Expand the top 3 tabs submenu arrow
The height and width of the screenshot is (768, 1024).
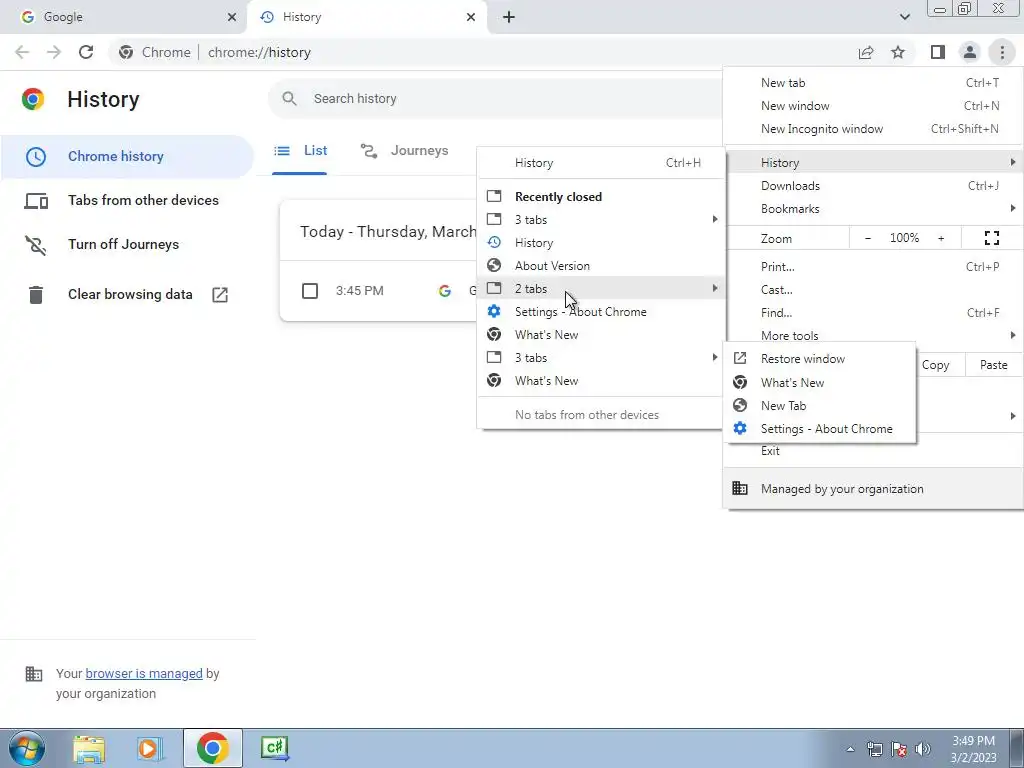[714, 219]
